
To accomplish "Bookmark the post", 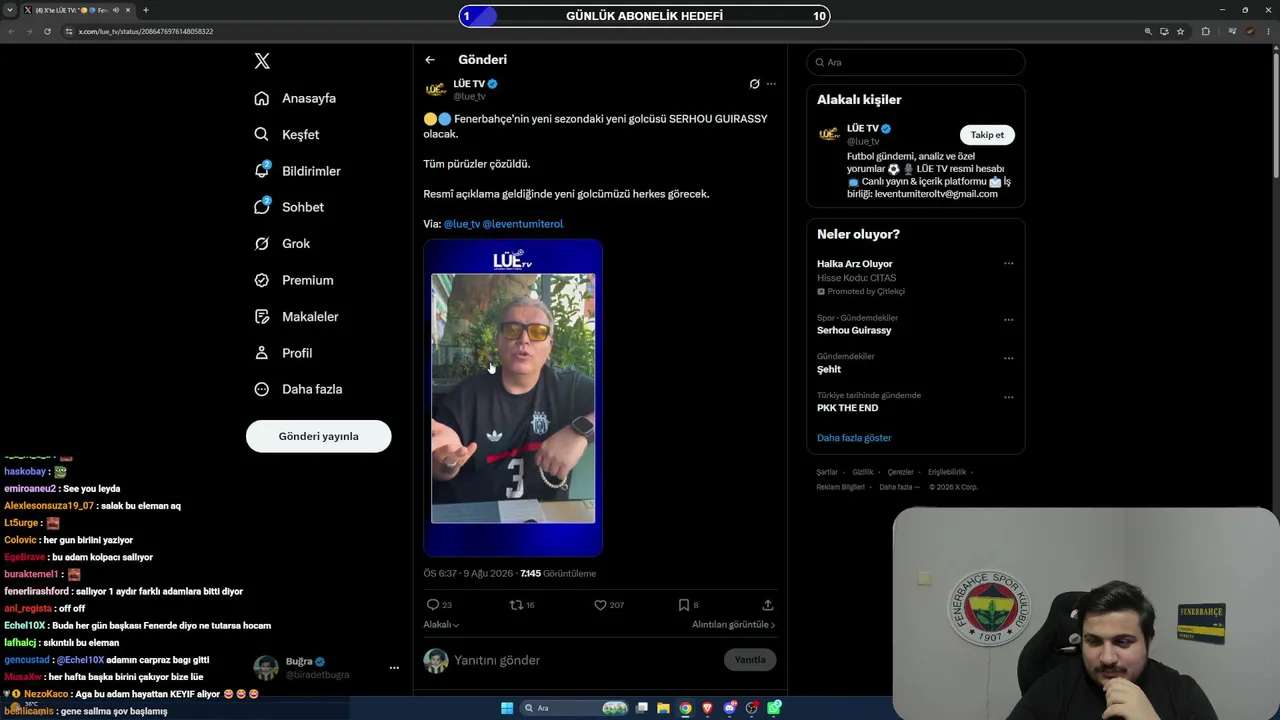I will pos(683,605).
